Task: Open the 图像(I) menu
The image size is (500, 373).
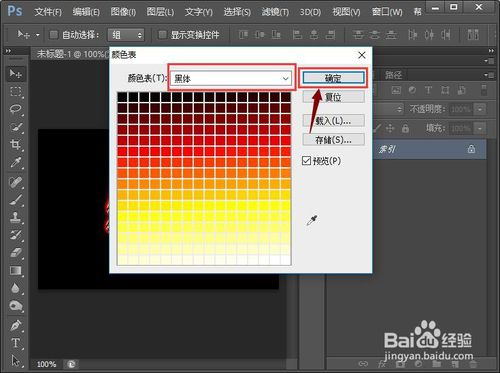Action: [x=123, y=12]
